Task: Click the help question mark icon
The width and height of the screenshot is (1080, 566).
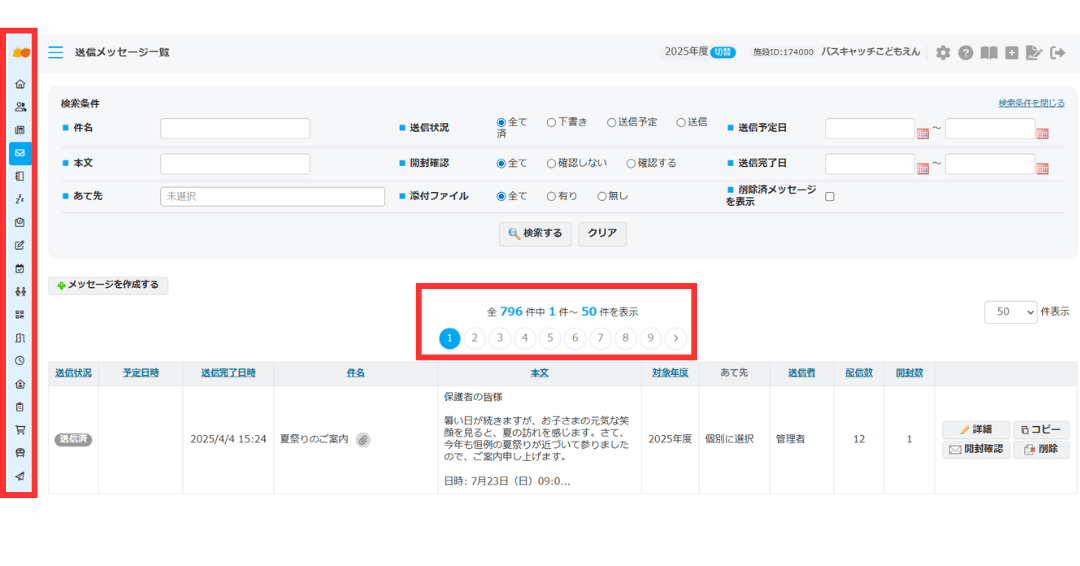Action: point(966,53)
